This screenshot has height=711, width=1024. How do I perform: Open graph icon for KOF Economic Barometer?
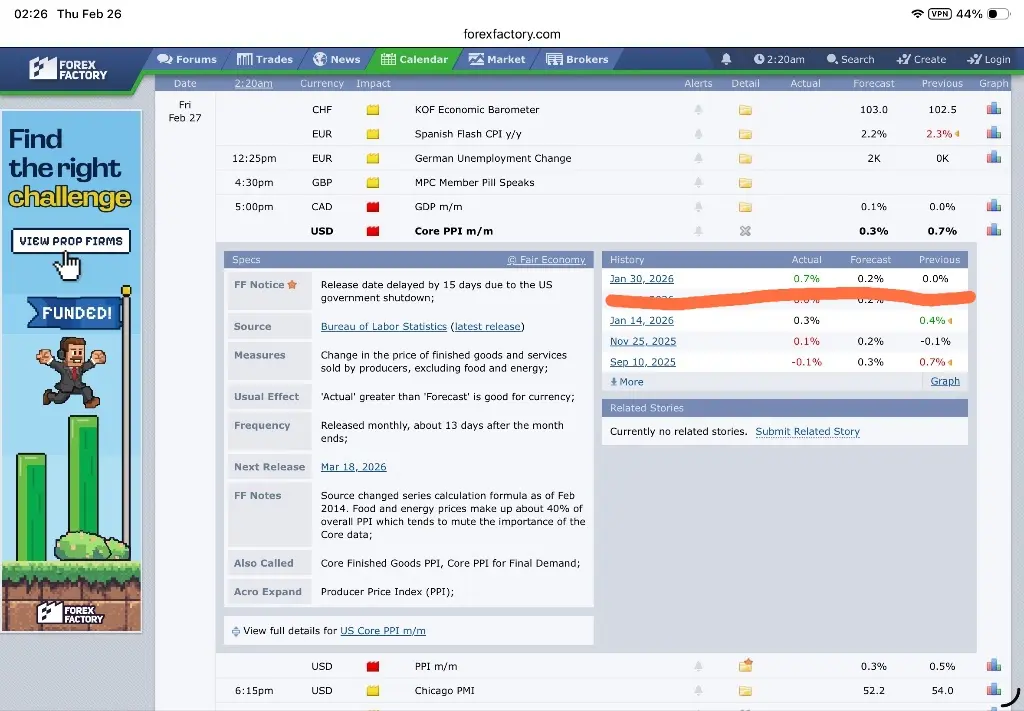click(x=994, y=108)
